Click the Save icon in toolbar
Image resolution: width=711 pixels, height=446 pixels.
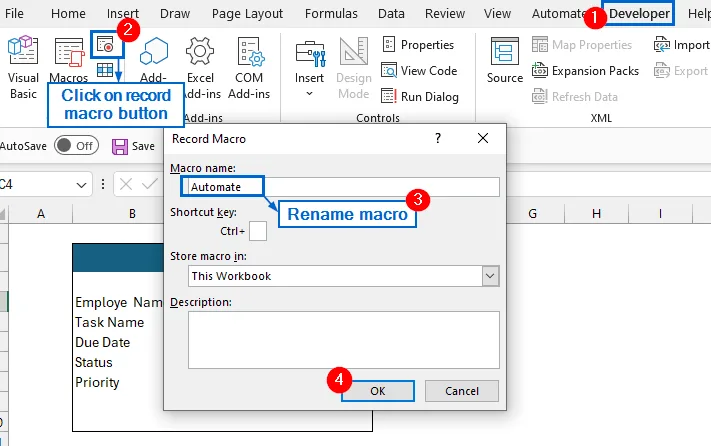[x=120, y=146]
